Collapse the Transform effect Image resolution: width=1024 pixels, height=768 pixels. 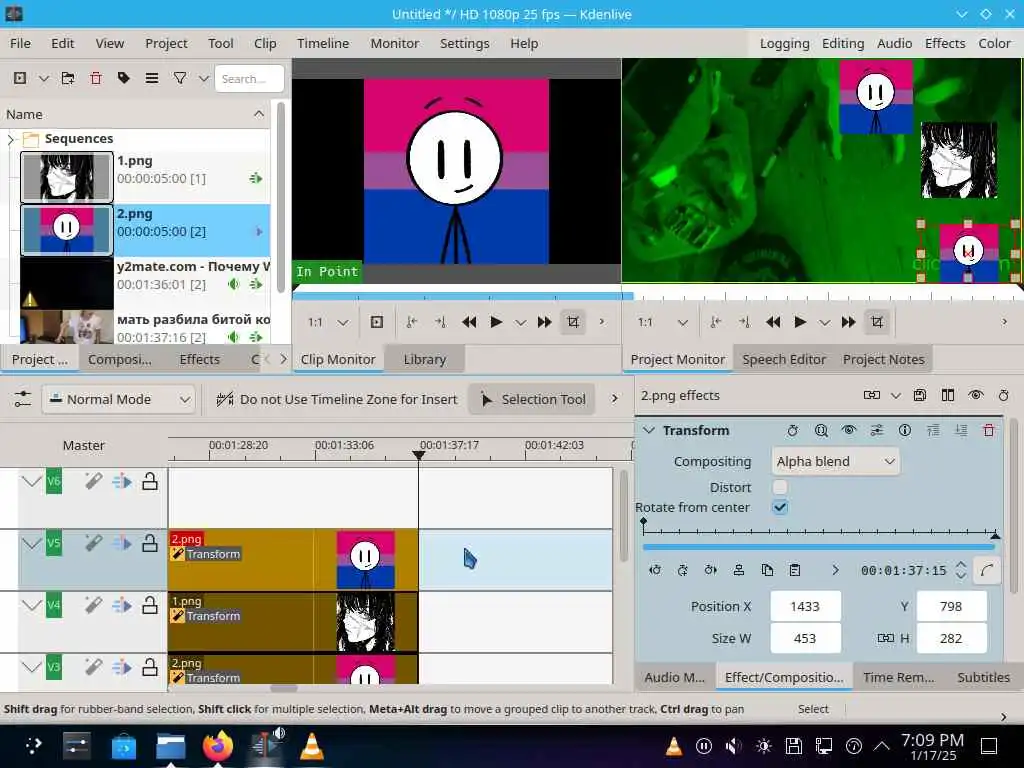click(648, 430)
